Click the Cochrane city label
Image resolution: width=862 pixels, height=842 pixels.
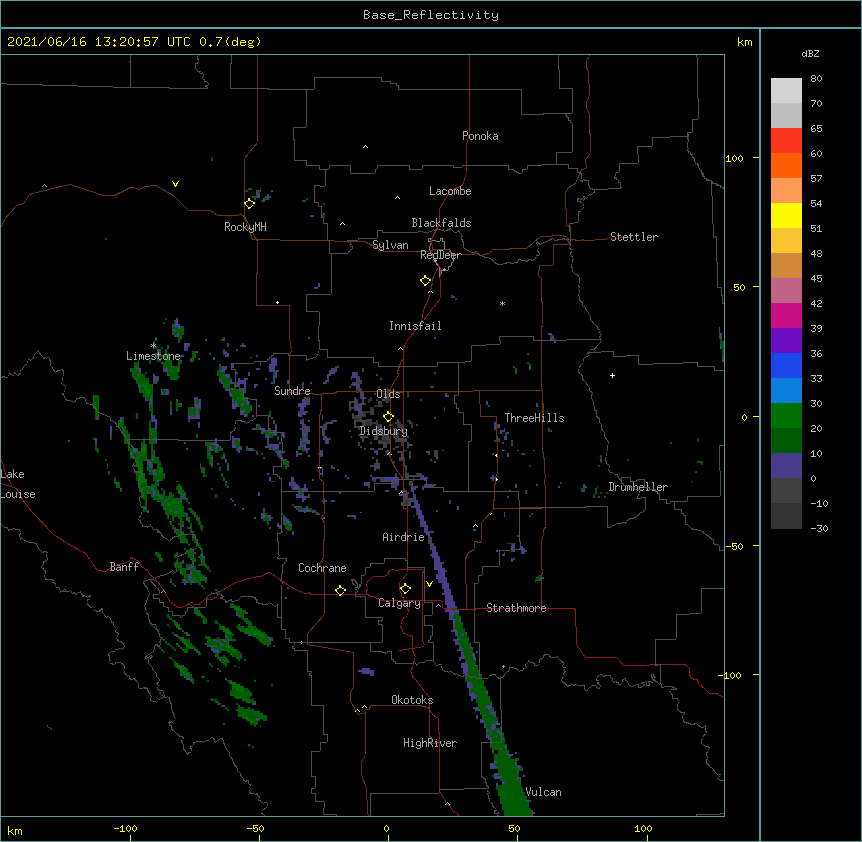click(x=322, y=568)
